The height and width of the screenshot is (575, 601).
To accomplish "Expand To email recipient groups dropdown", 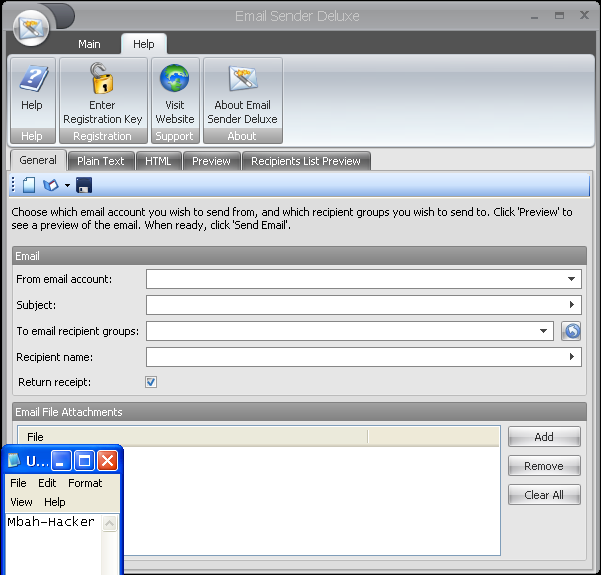I will pyautogui.click(x=544, y=331).
